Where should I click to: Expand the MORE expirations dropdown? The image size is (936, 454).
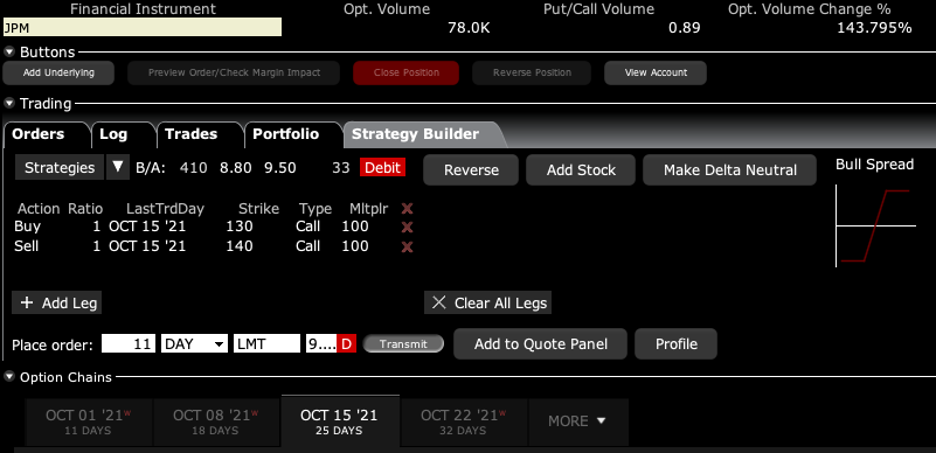tap(577, 421)
